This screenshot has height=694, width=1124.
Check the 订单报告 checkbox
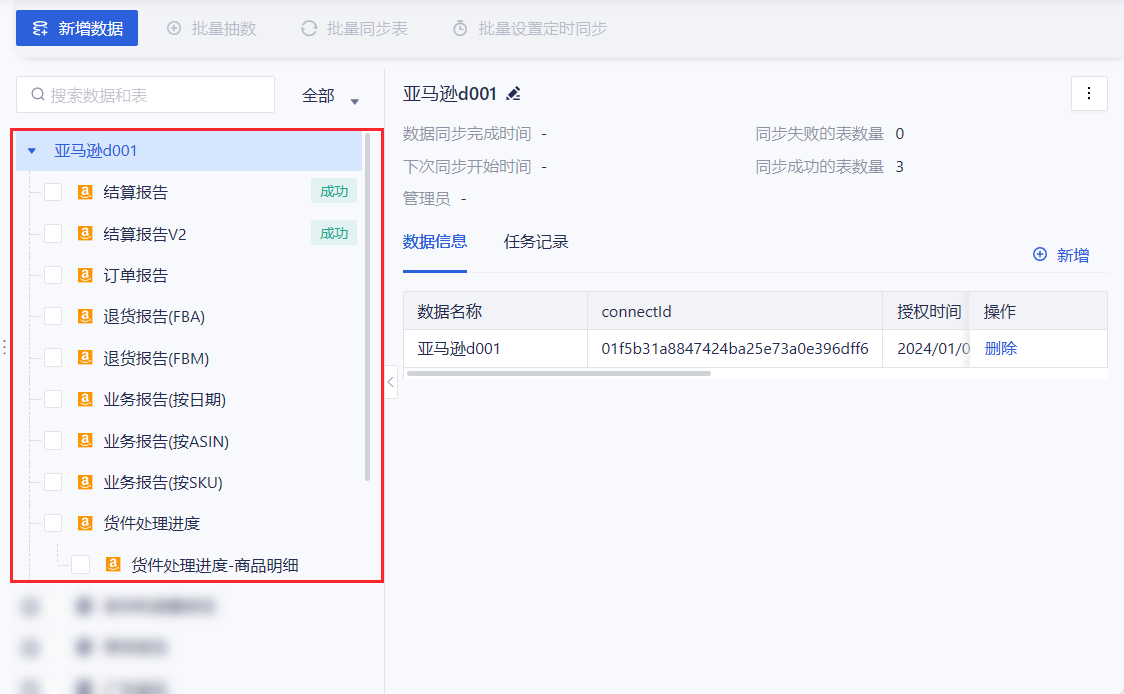[x=53, y=275]
